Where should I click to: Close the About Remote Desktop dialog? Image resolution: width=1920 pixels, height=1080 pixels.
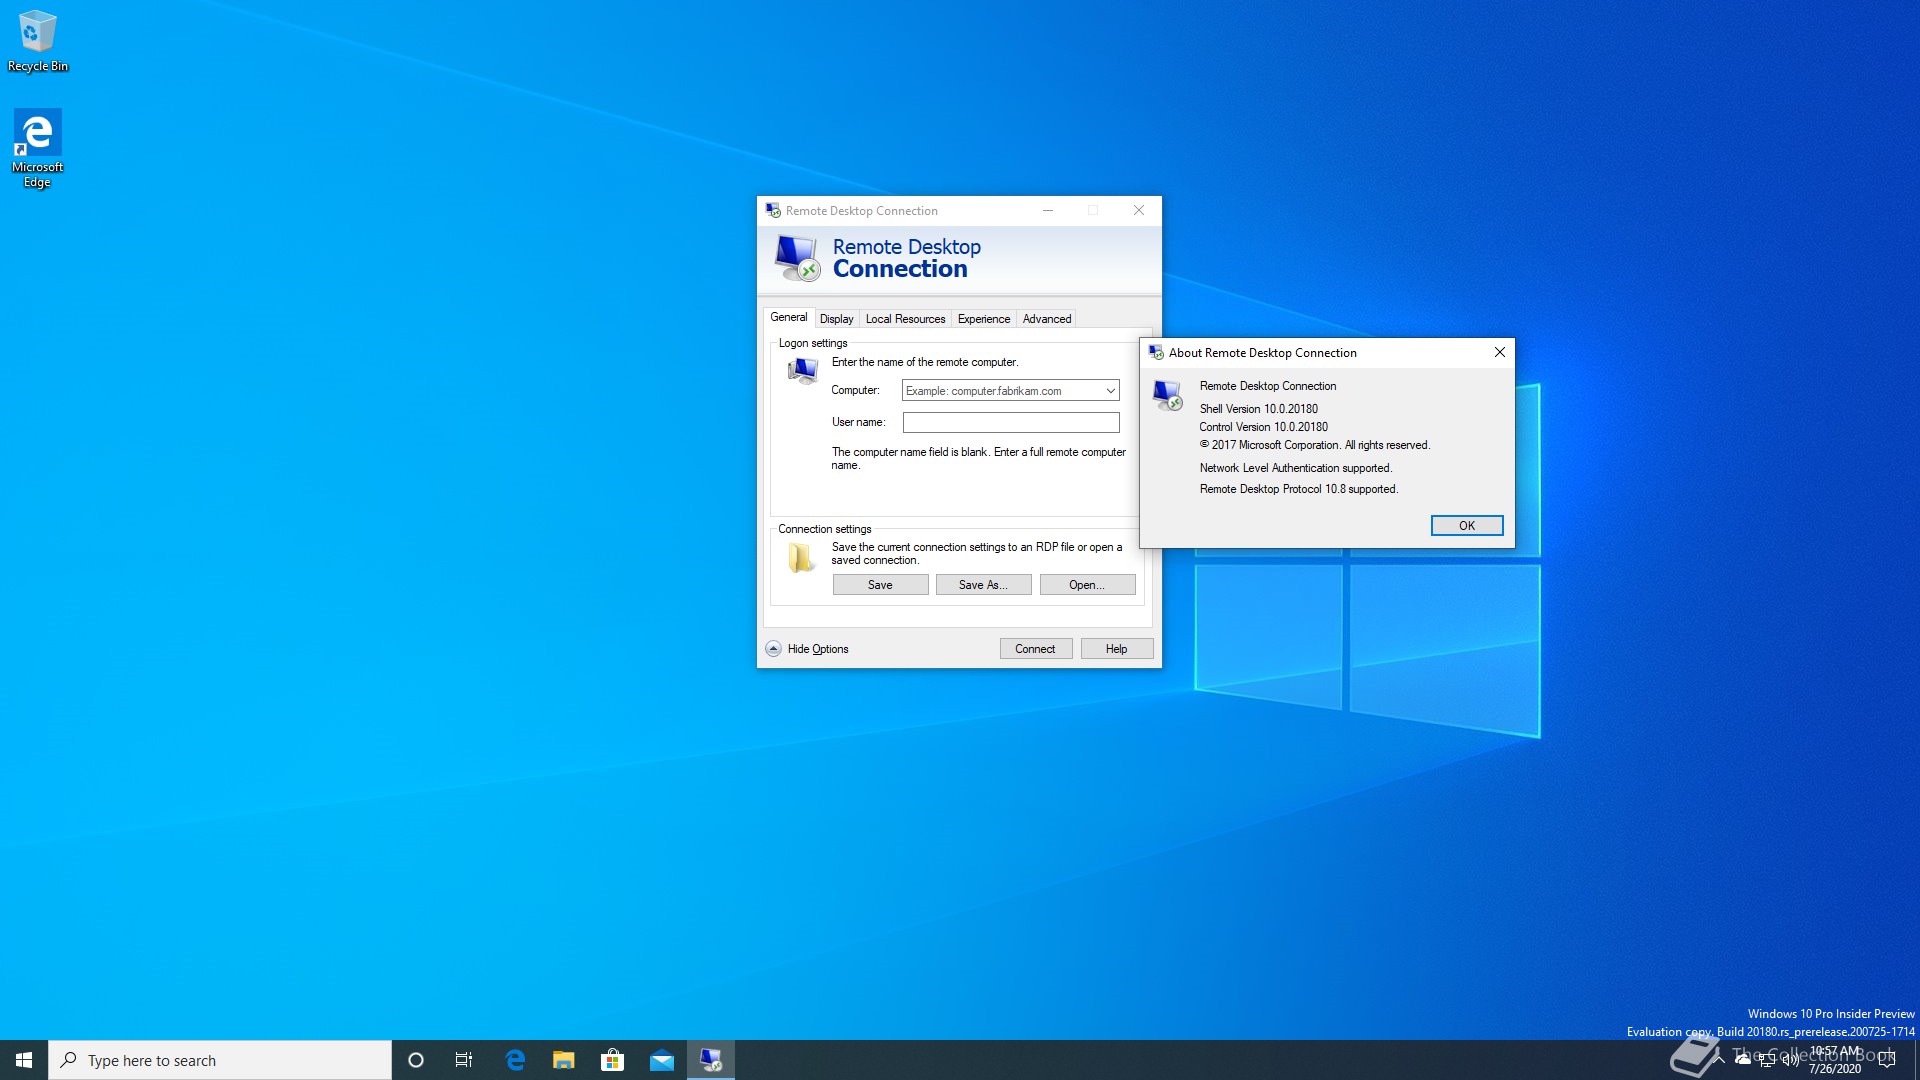click(x=1499, y=352)
